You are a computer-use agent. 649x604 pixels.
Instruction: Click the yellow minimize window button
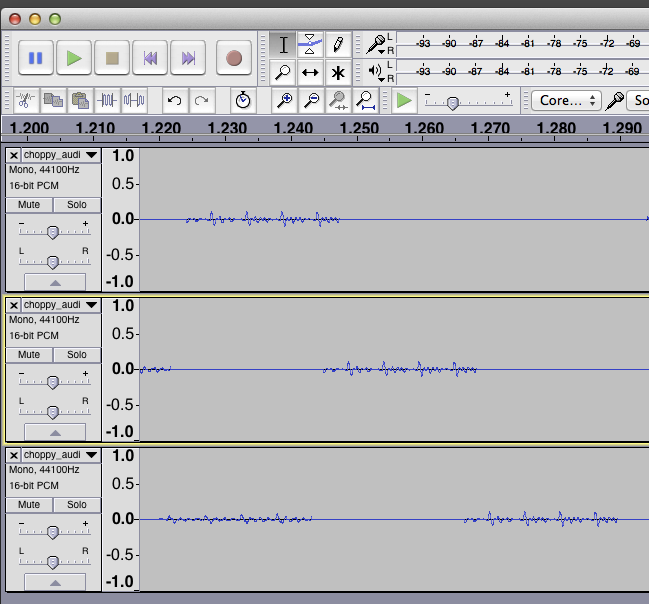(x=35, y=19)
